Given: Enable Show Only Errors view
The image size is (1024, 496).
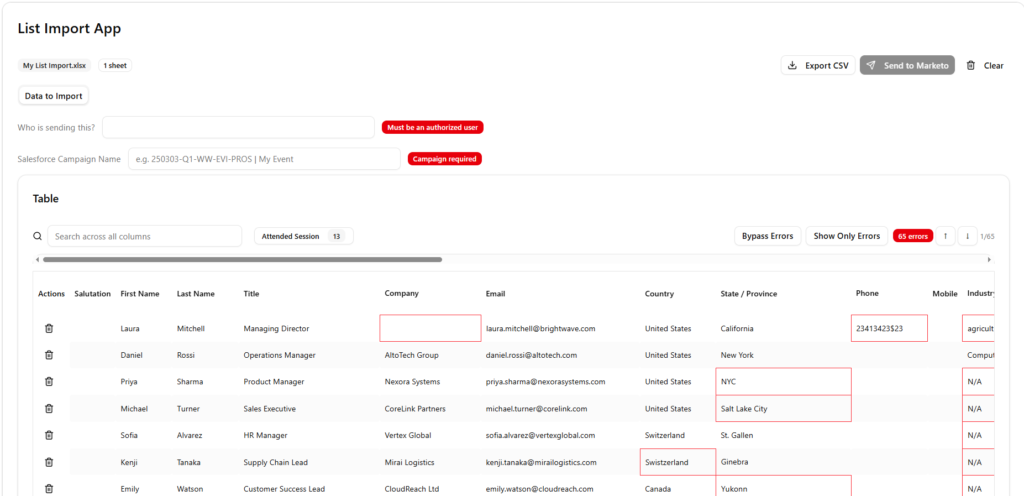Looking at the screenshot, I should [x=846, y=236].
